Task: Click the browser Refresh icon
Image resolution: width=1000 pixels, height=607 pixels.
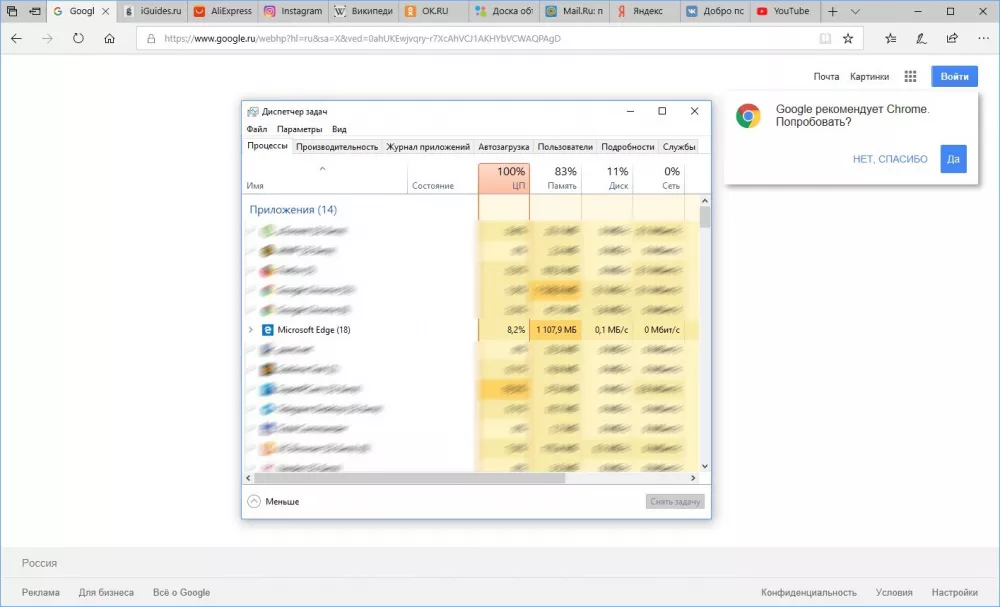Action: 78,38
